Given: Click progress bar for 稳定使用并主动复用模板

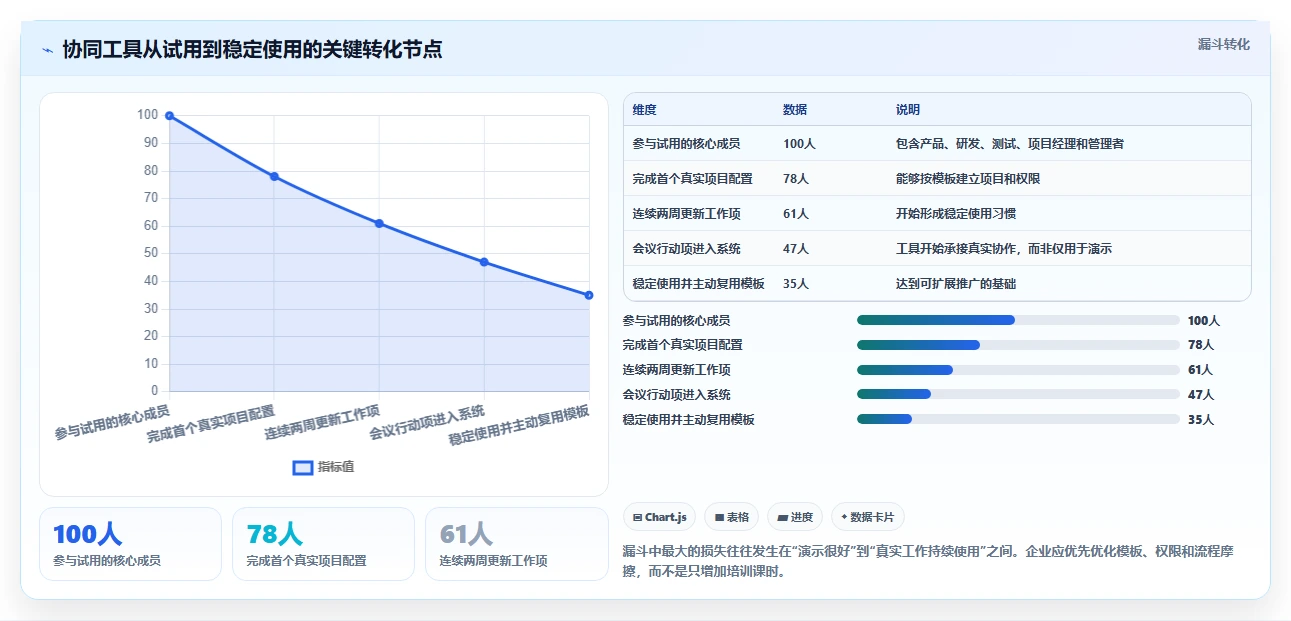Looking at the screenshot, I should [x=1018, y=419].
